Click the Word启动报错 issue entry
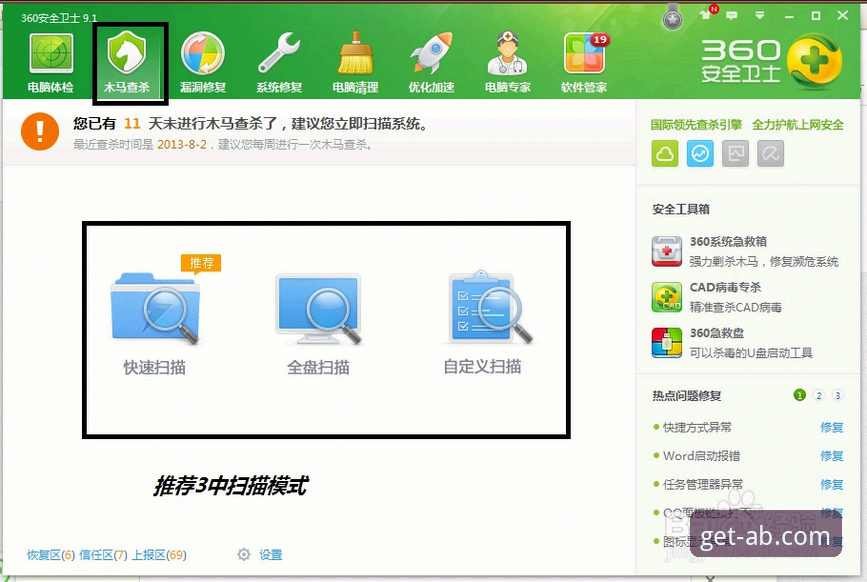This screenshot has width=867, height=582. (702, 456)
